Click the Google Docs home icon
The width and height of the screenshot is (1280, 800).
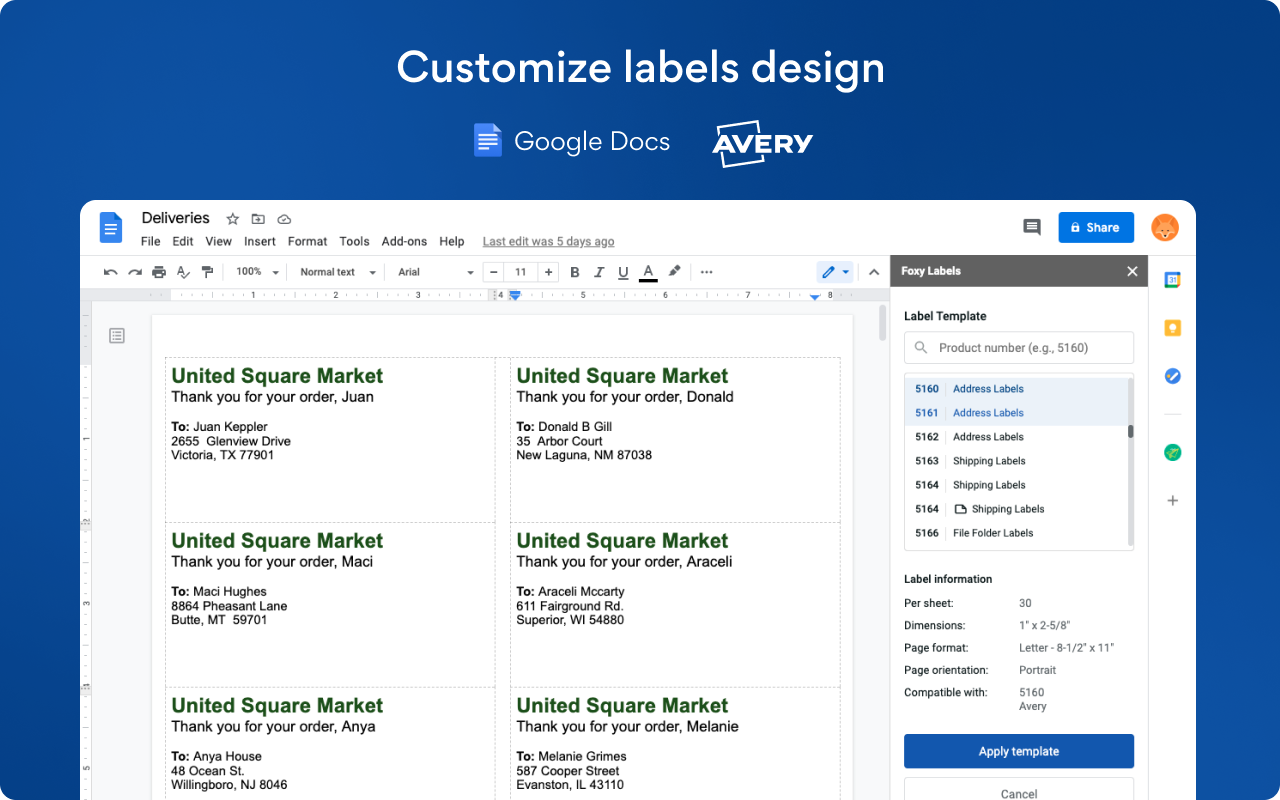(110, 227)
